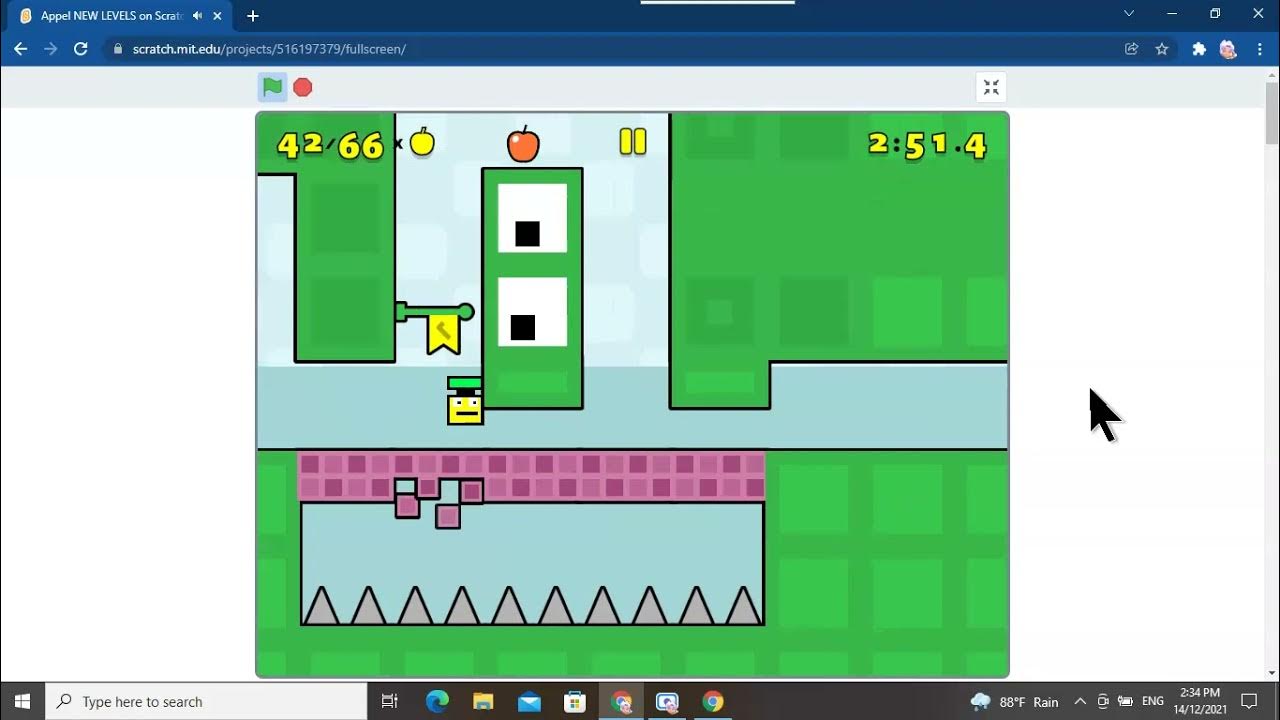Go back to the previous page

coord(21,49)
